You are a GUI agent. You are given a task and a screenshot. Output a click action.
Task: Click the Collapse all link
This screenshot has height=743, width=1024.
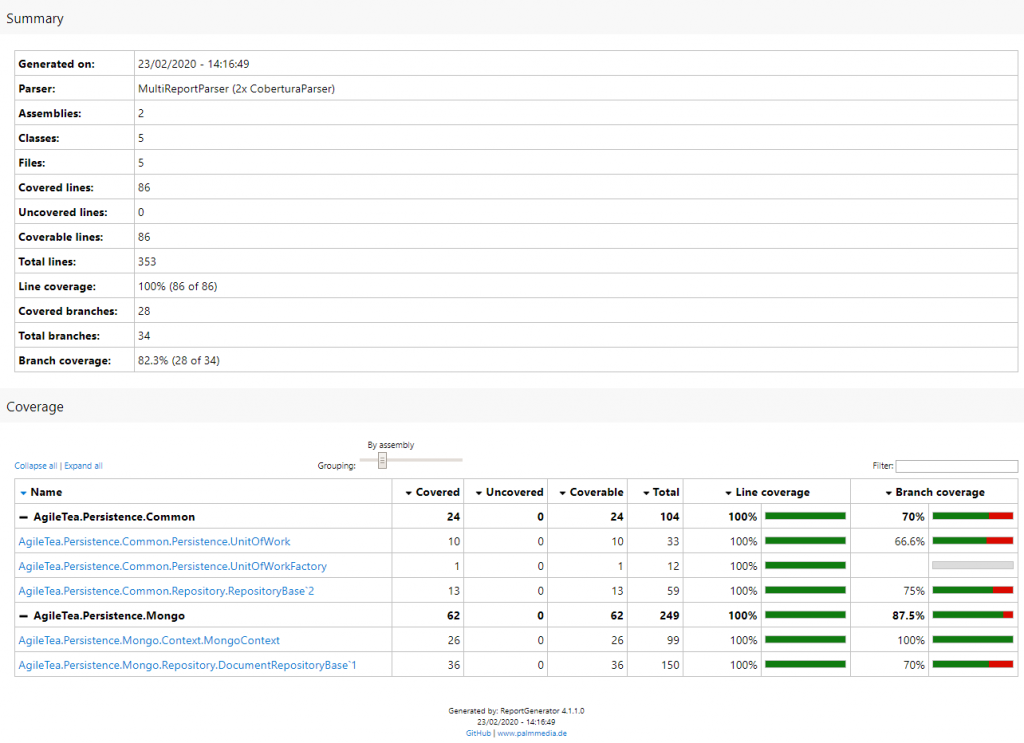point(36,466)
